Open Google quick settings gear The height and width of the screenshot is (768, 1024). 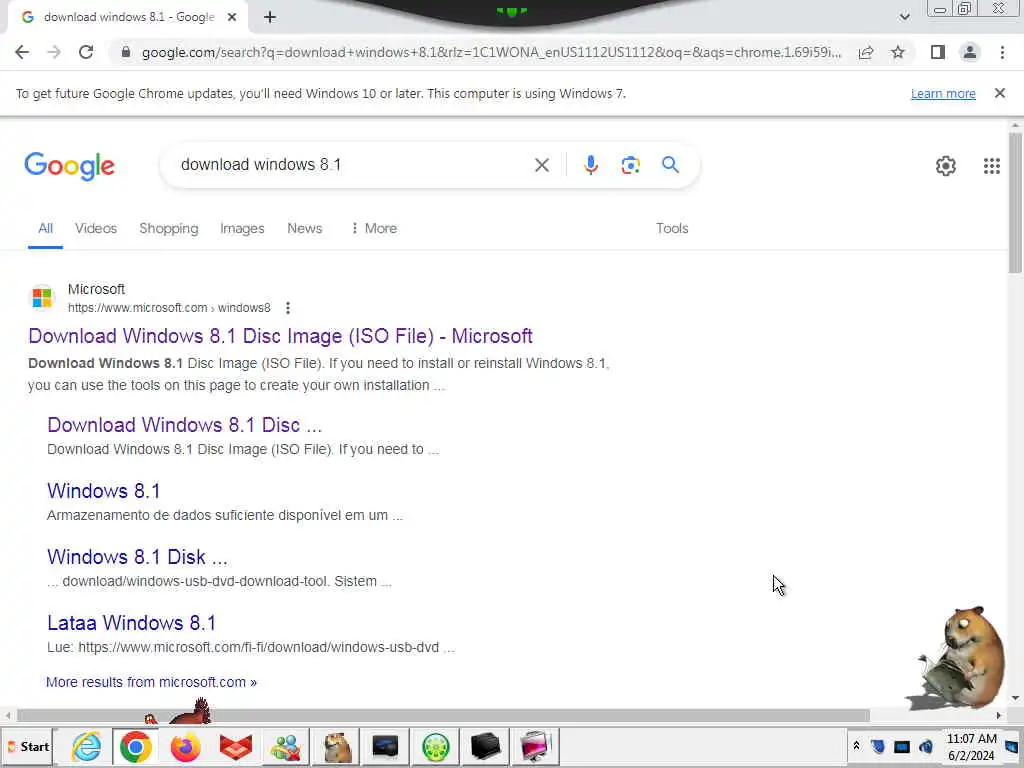(946, 166)
